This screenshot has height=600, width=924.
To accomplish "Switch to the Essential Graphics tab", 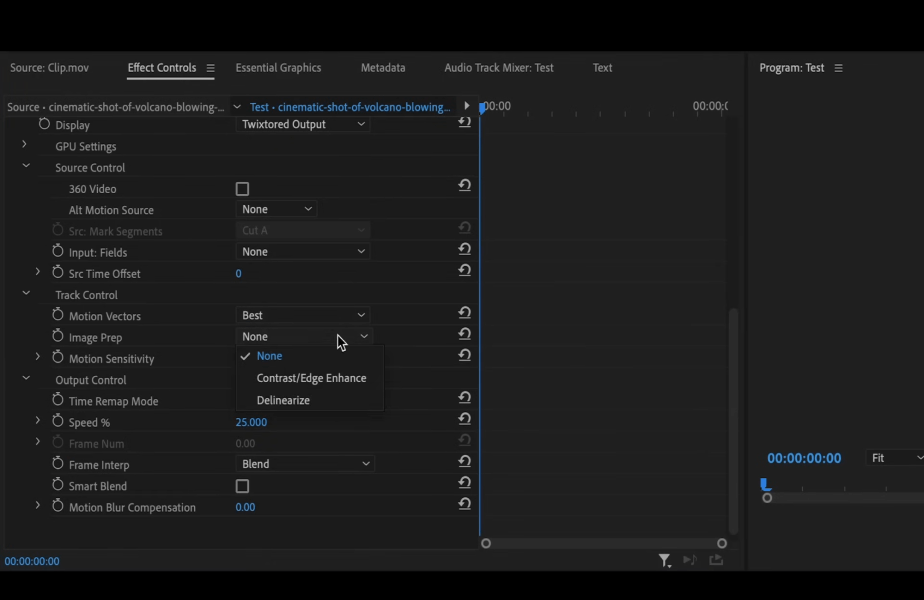I will pos(278,68).
